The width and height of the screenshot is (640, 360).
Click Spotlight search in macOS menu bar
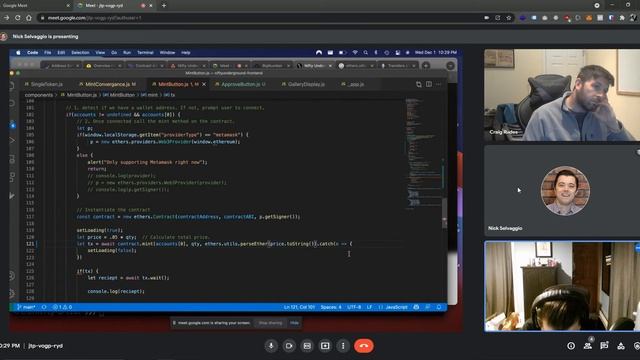[366, 53]
